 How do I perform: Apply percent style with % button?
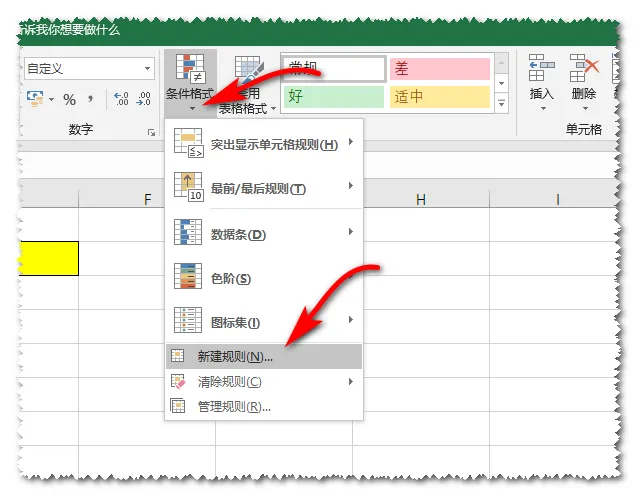[x=69, y=99]
